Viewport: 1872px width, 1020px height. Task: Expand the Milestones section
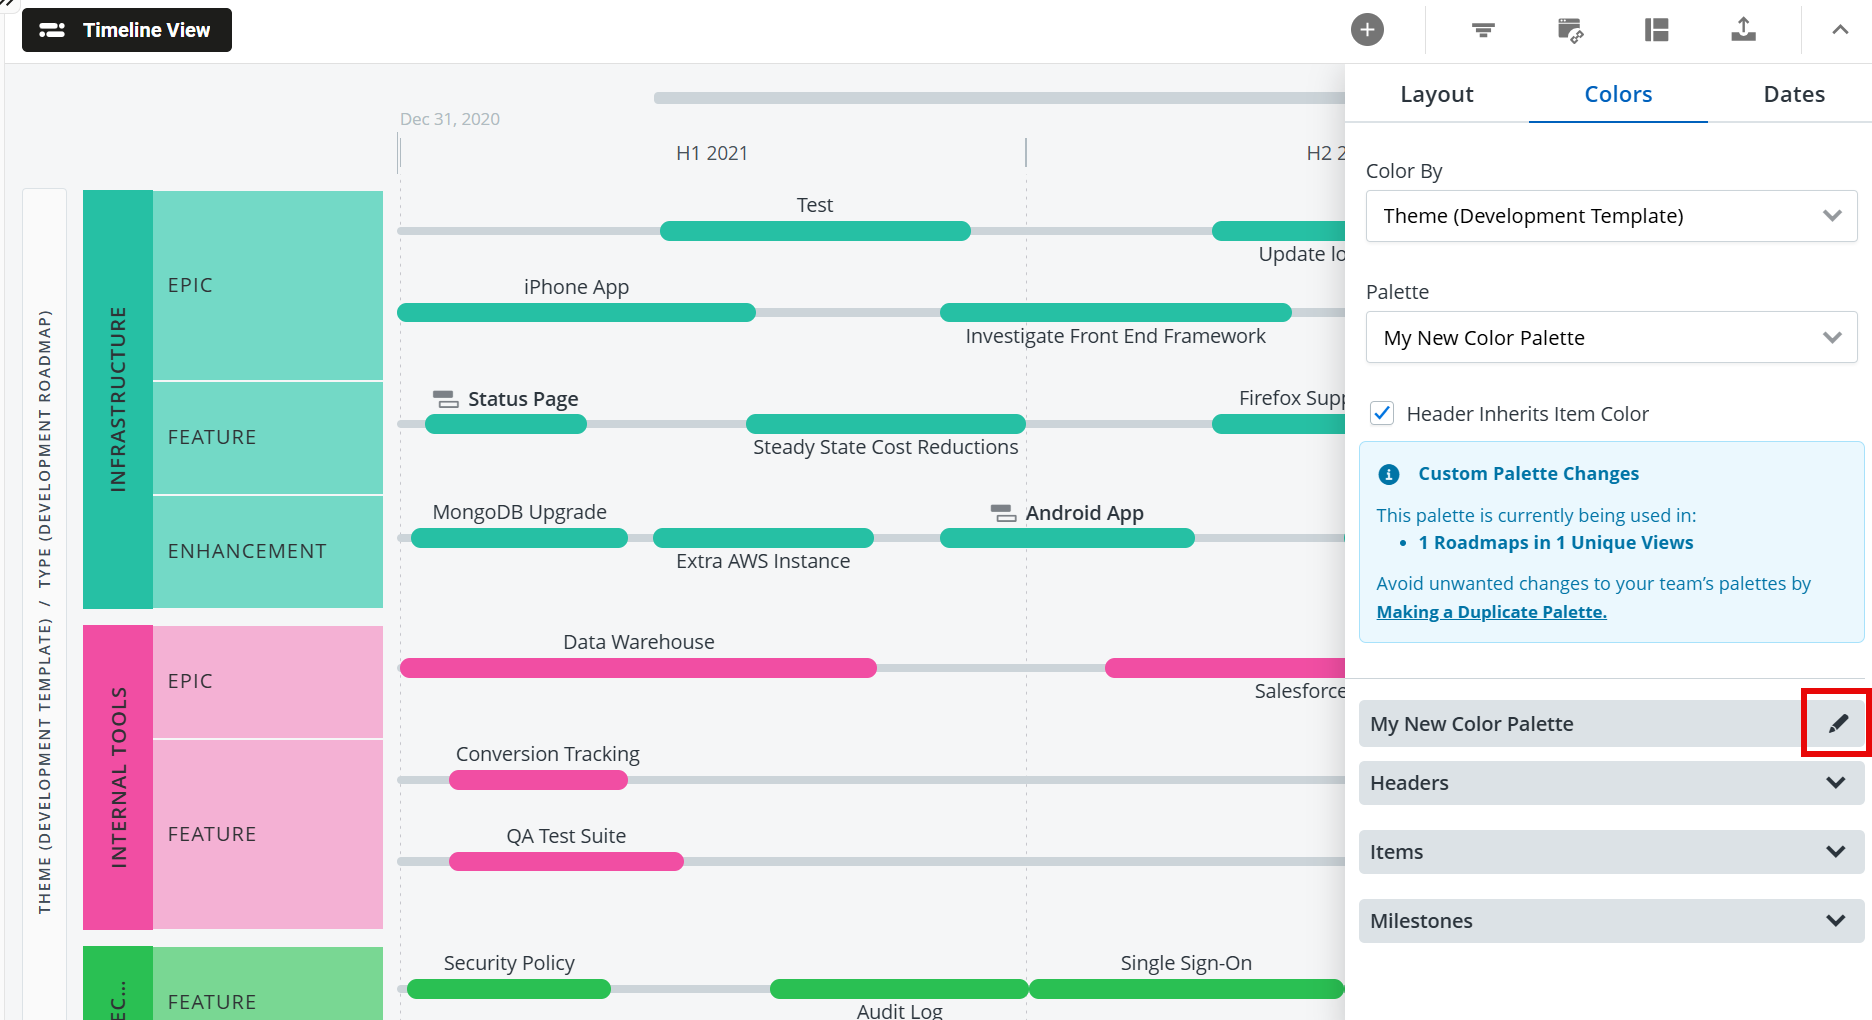pos(1611,921)
